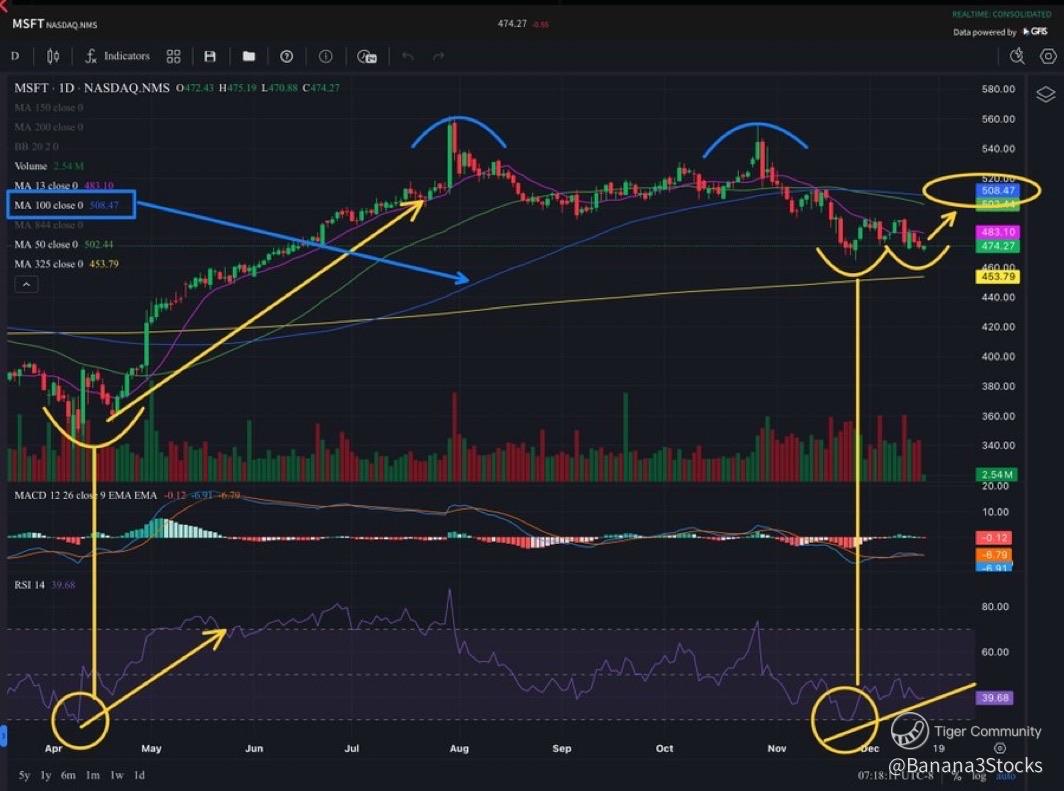Open the four-squares layout templates icon
Viewport: 1064px width, 791px height.
tap(174, 56)
